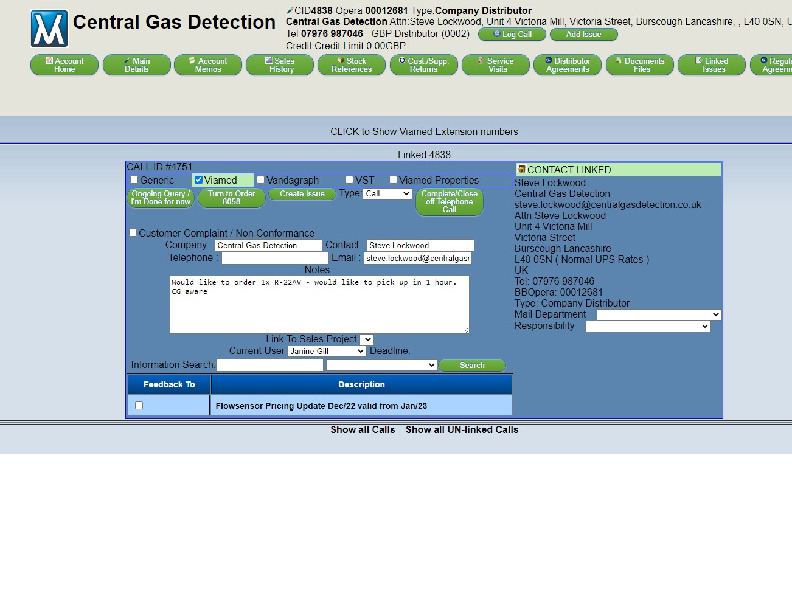This screenshot has width=792, height=612.
Task: Click the Contact Linked icon
Action: point(521,170)
